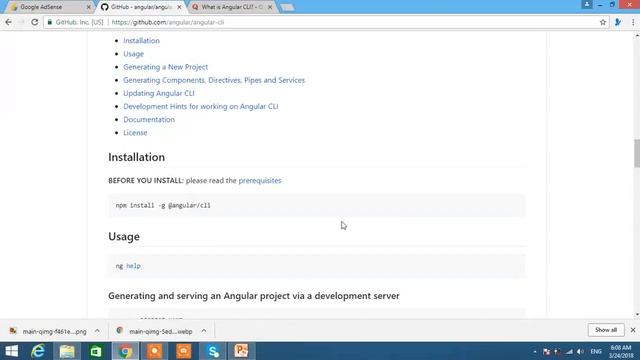Image resolution: width=640 pixels, height=360 pixels.
Task: Open Skype from the taskbar
Action: pos(213,351)
